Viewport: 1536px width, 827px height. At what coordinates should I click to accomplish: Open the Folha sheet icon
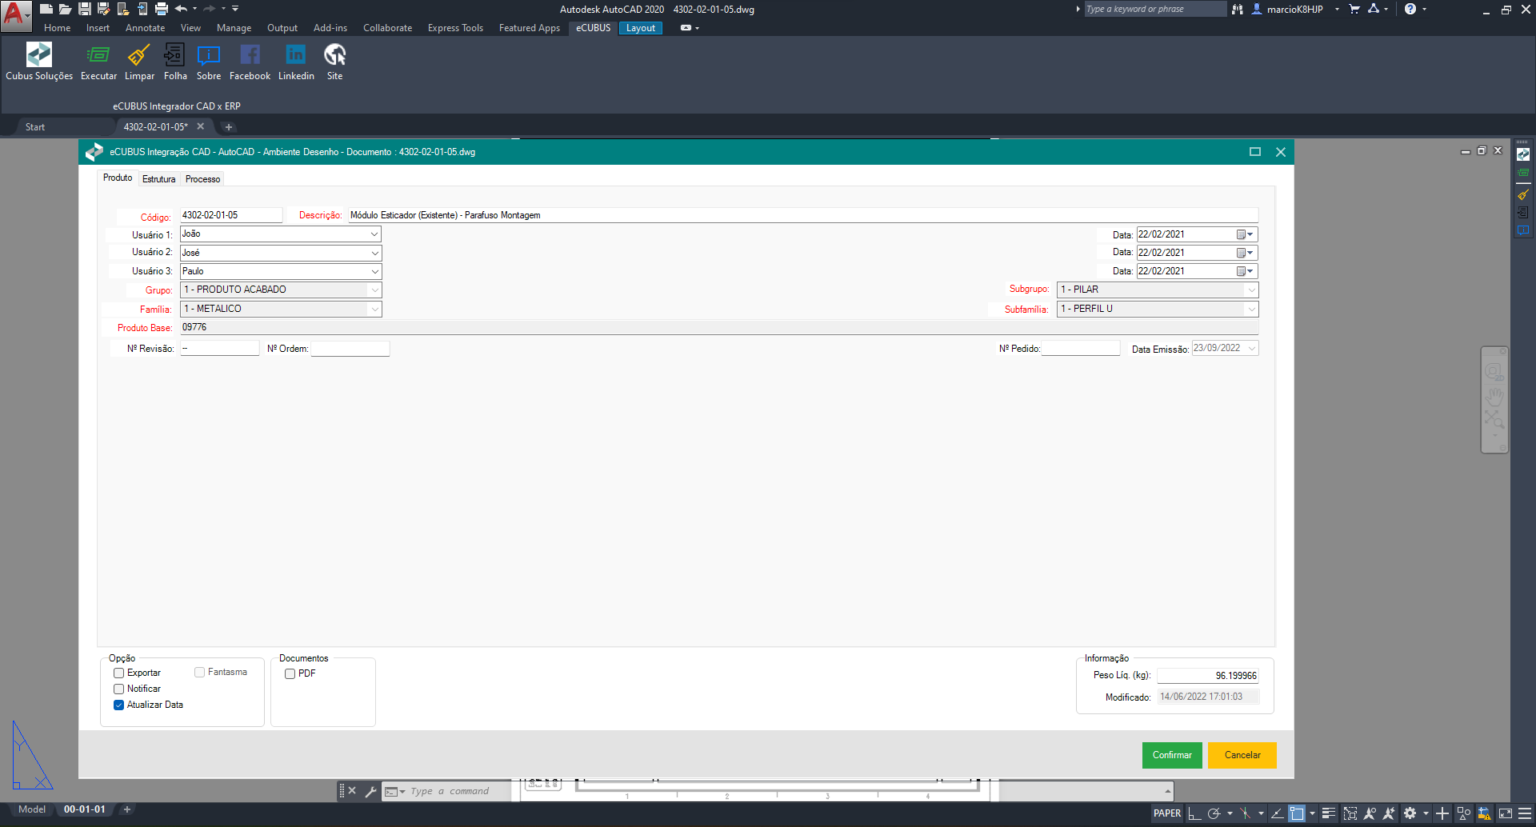(x=175, y=55)
